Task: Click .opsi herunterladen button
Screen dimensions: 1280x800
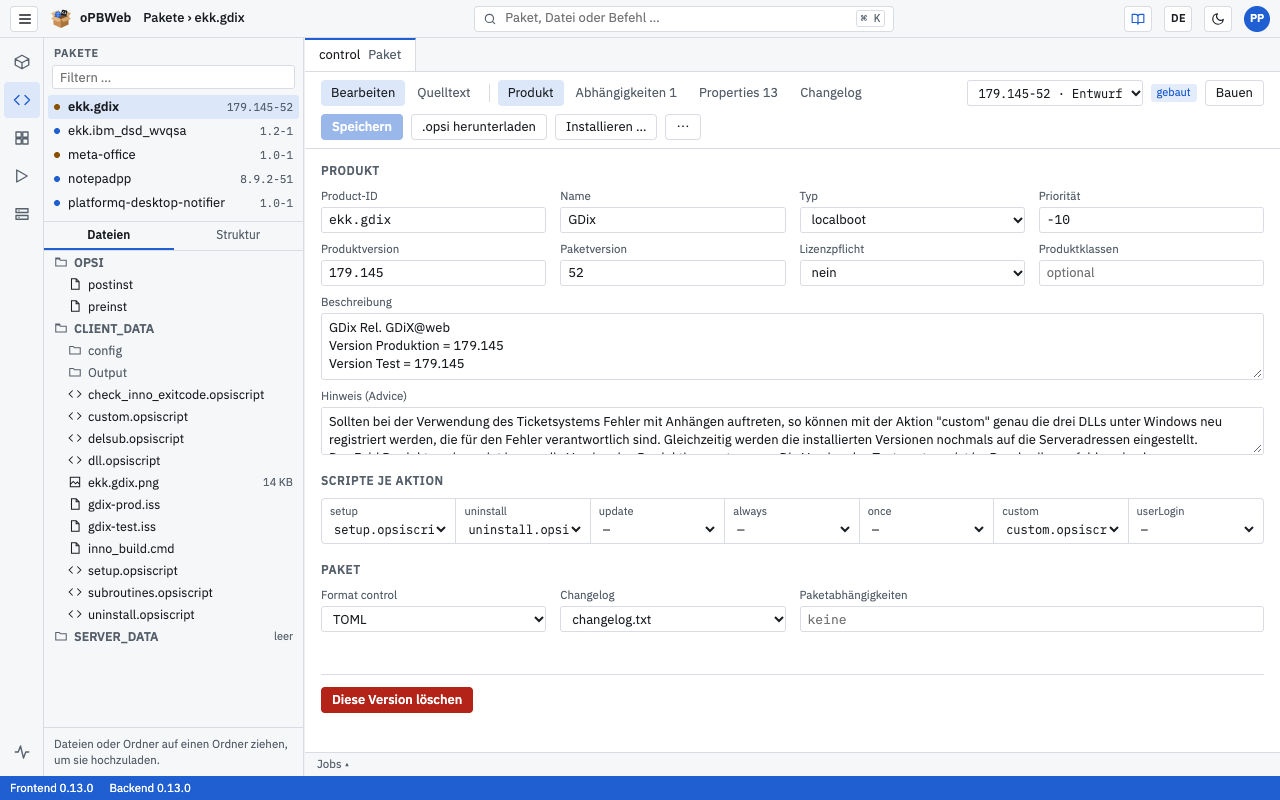Action: [479, 127]
